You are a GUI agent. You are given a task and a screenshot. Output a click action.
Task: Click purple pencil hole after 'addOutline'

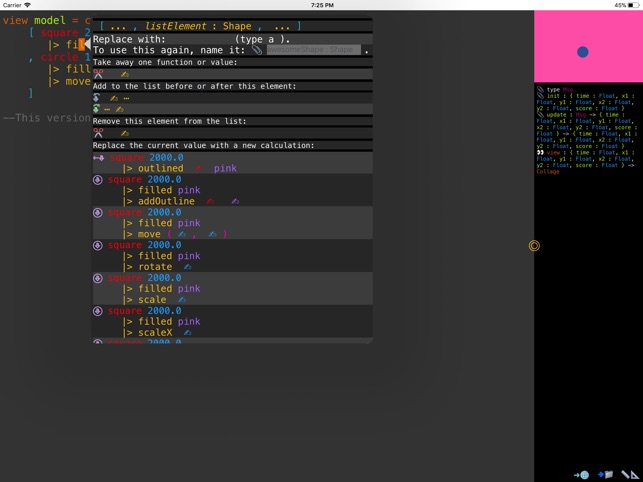pos(235,201)
